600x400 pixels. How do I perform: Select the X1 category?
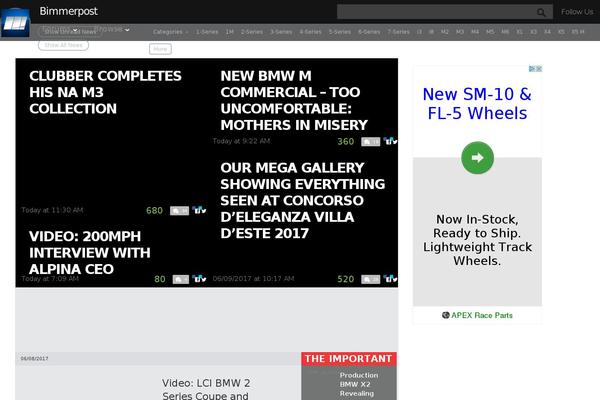(520, 32)
